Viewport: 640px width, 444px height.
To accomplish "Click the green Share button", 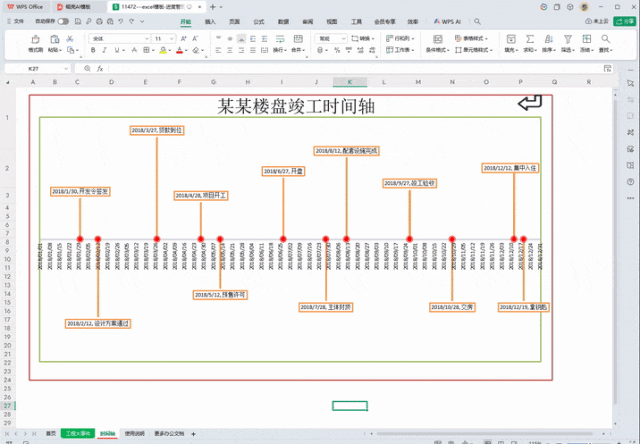I will 624,21.
